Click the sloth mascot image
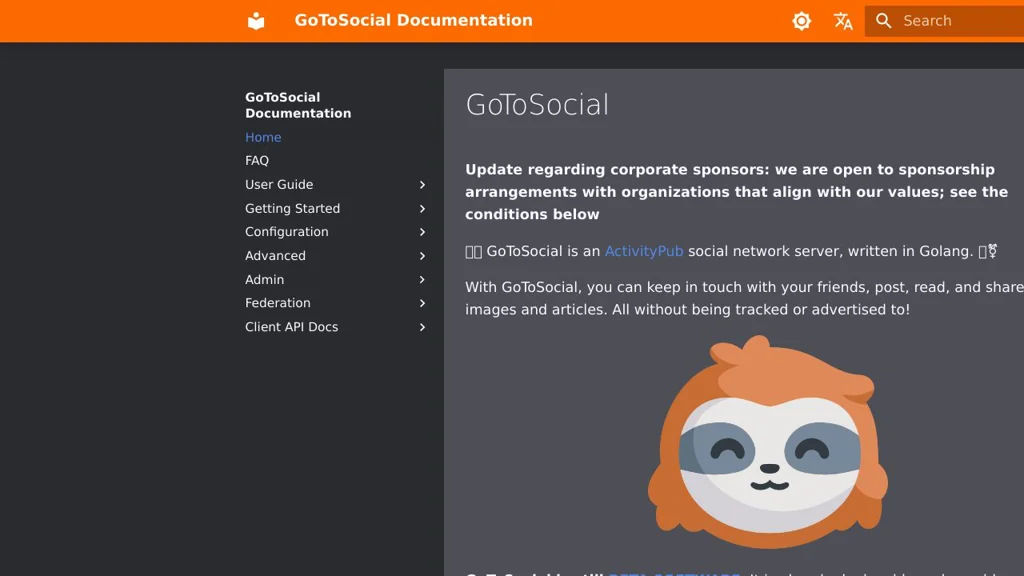Image resolution: width=1024 pixels, height=576 pixels. pyautogui.click(x=768, y=442)
